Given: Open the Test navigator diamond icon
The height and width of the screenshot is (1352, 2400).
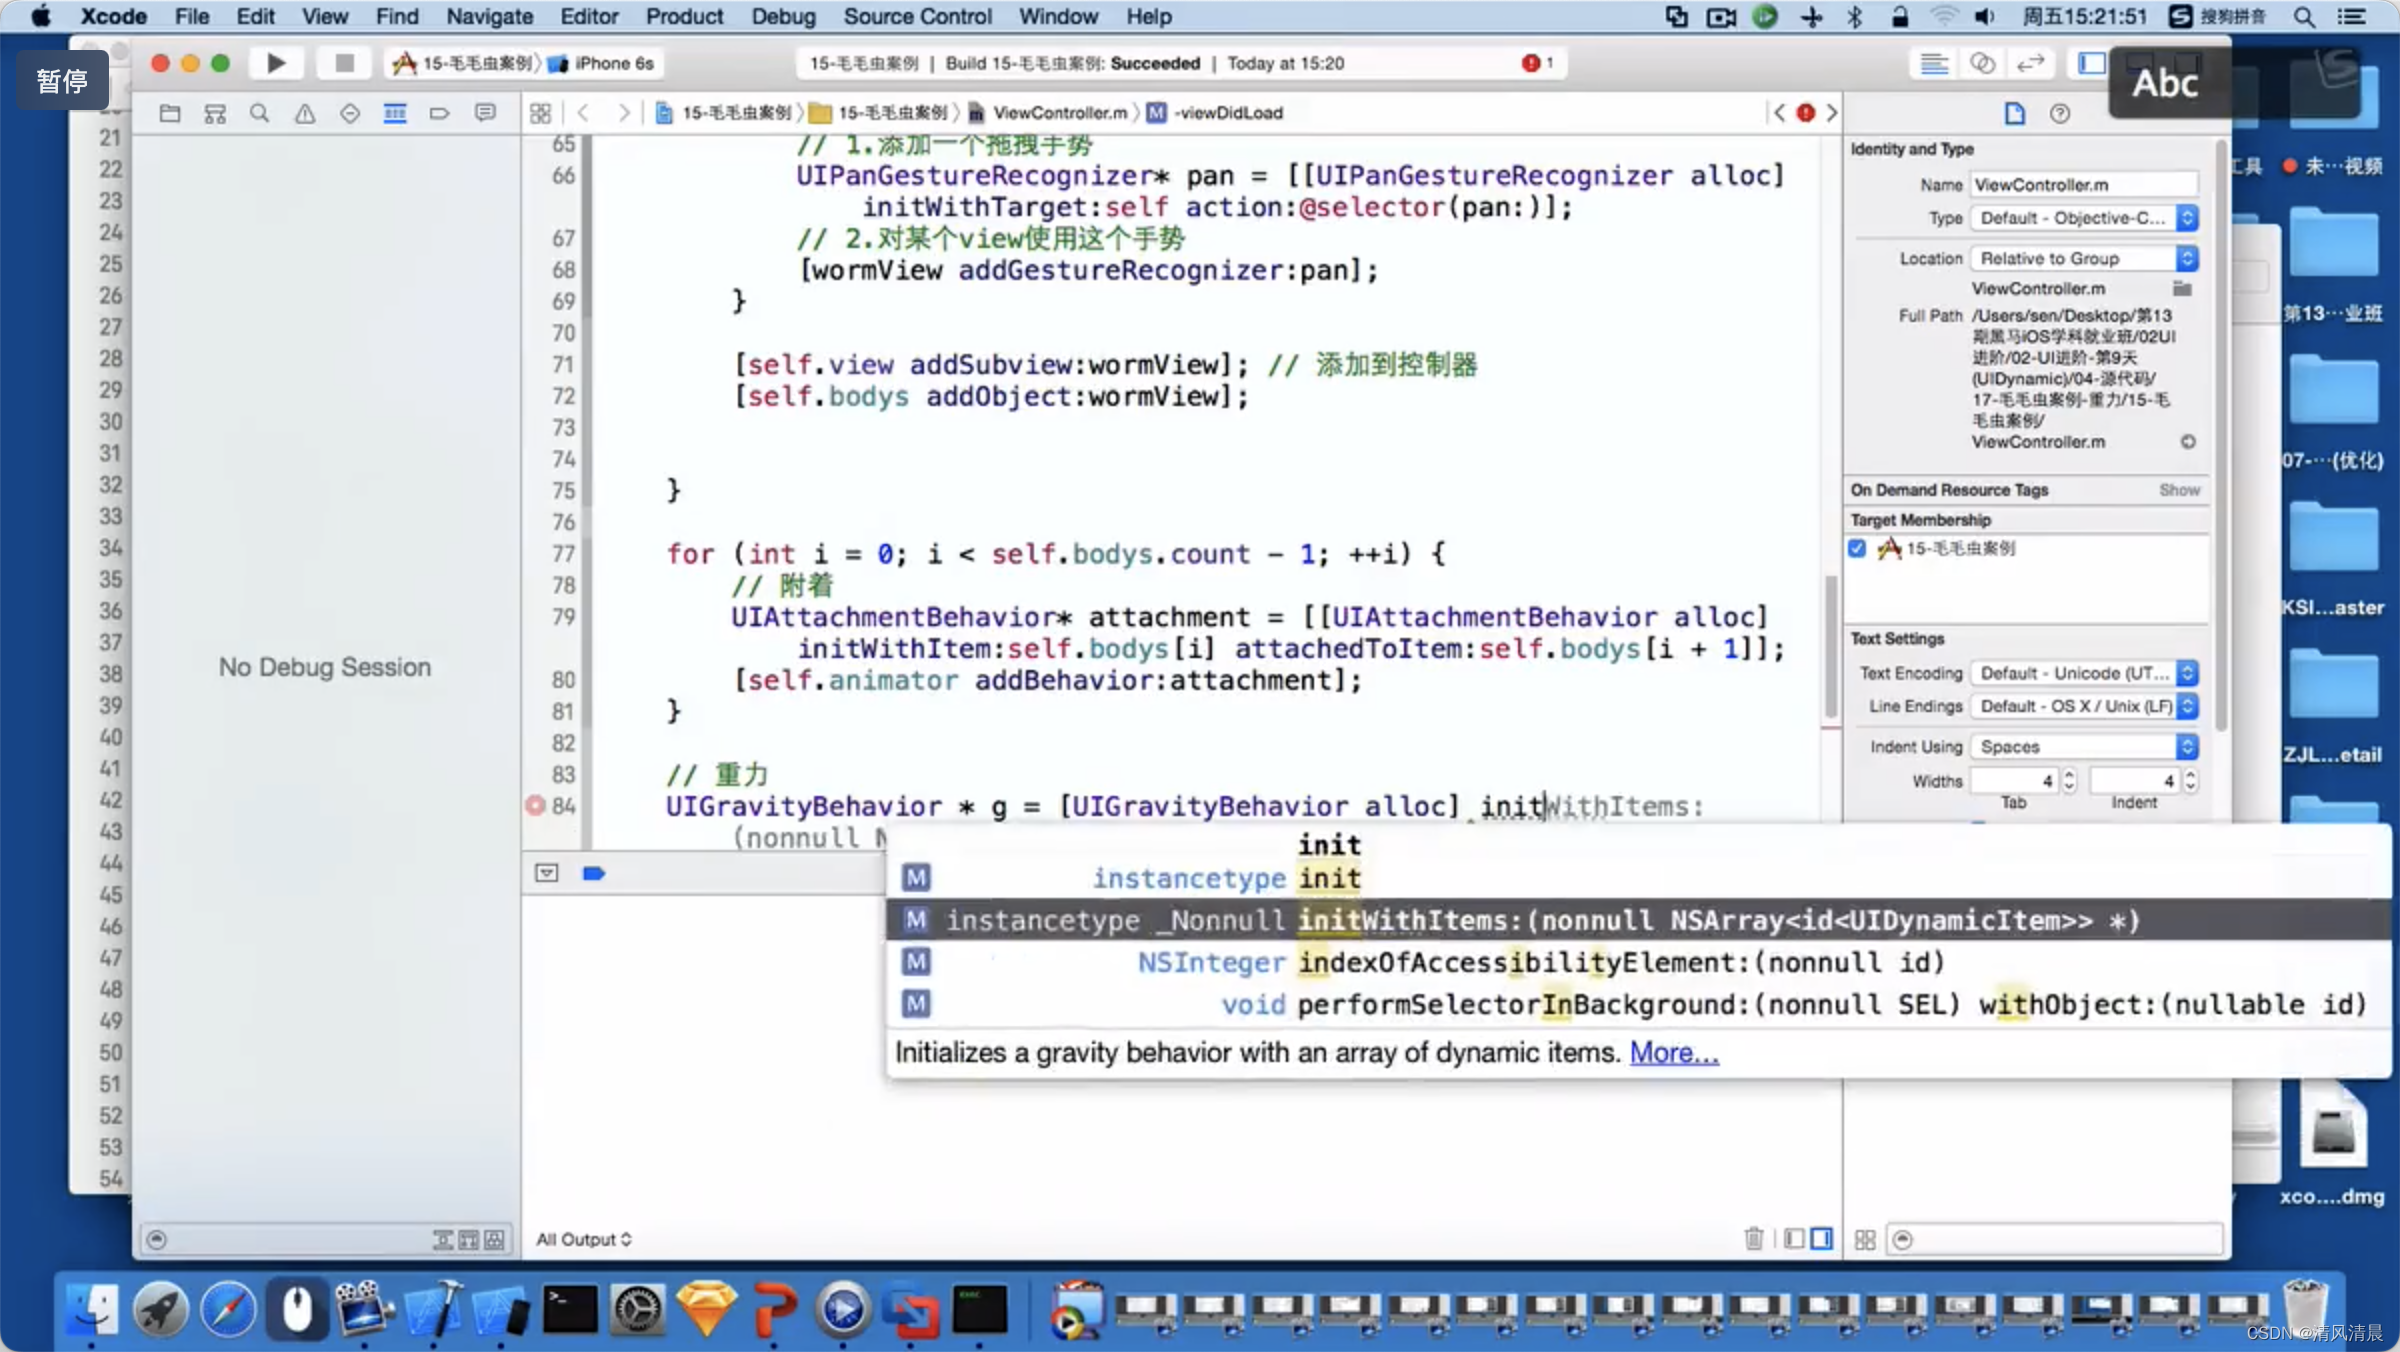Looking at the screenshot, I should [x=350, y=113].
